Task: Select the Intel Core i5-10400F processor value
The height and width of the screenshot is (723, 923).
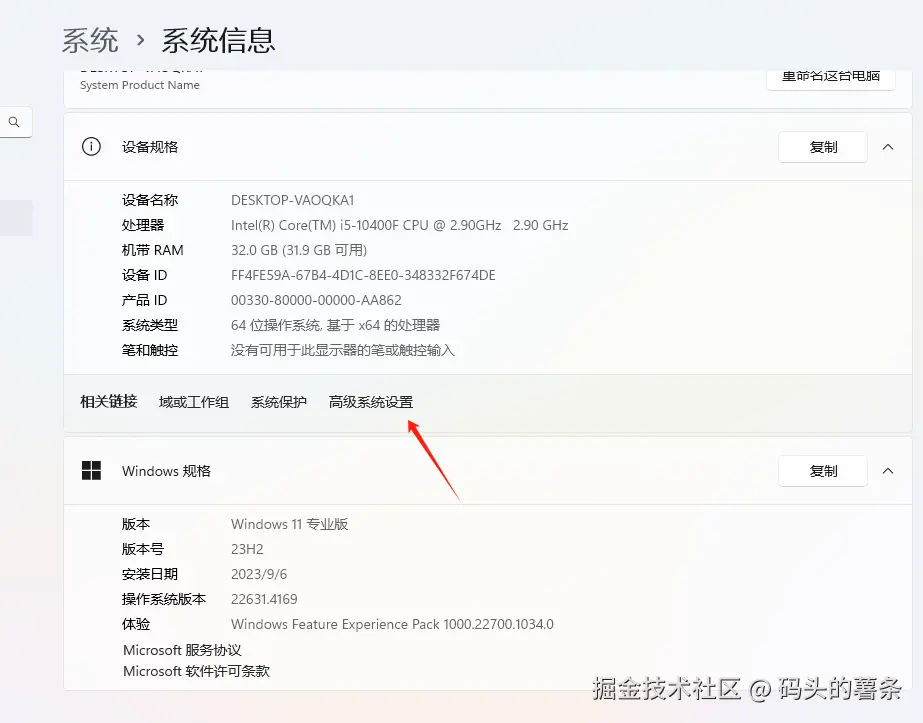Action: coord(399,225)
